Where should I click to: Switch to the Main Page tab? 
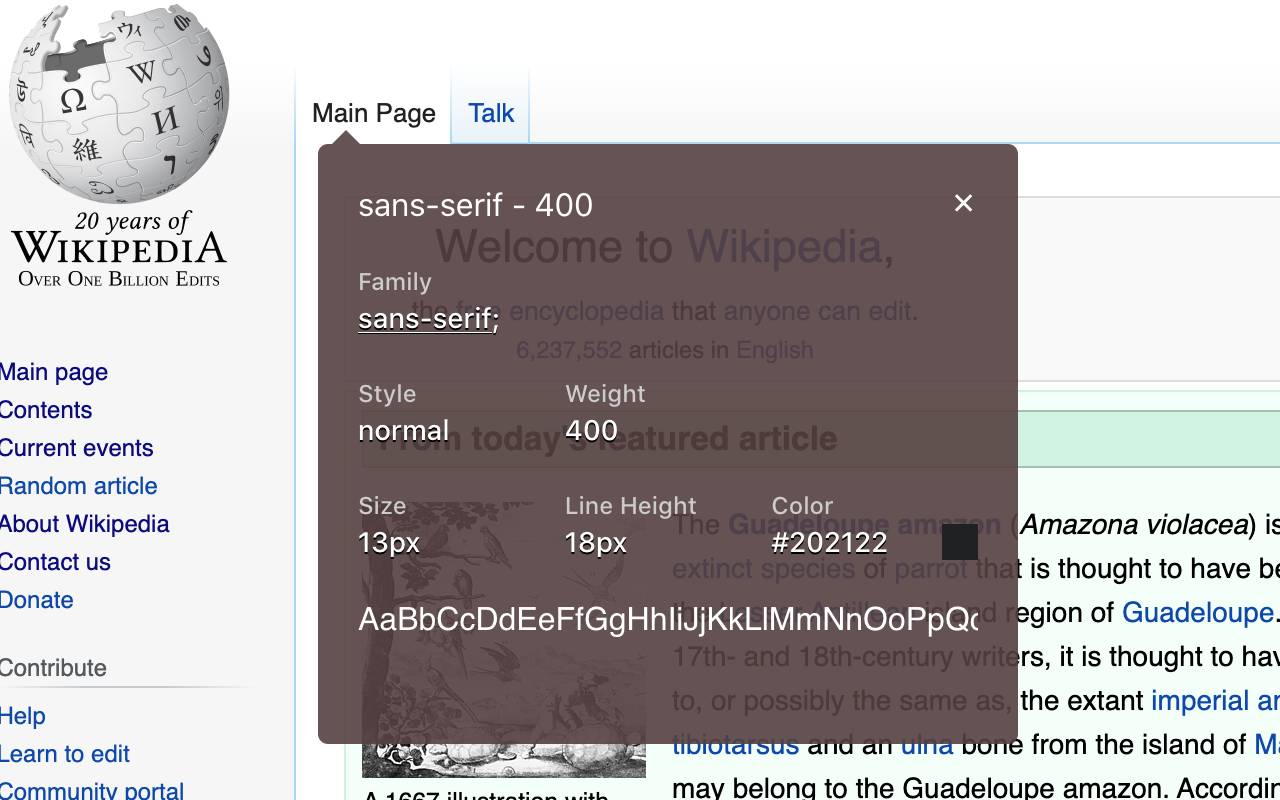(x=372, y=113)
